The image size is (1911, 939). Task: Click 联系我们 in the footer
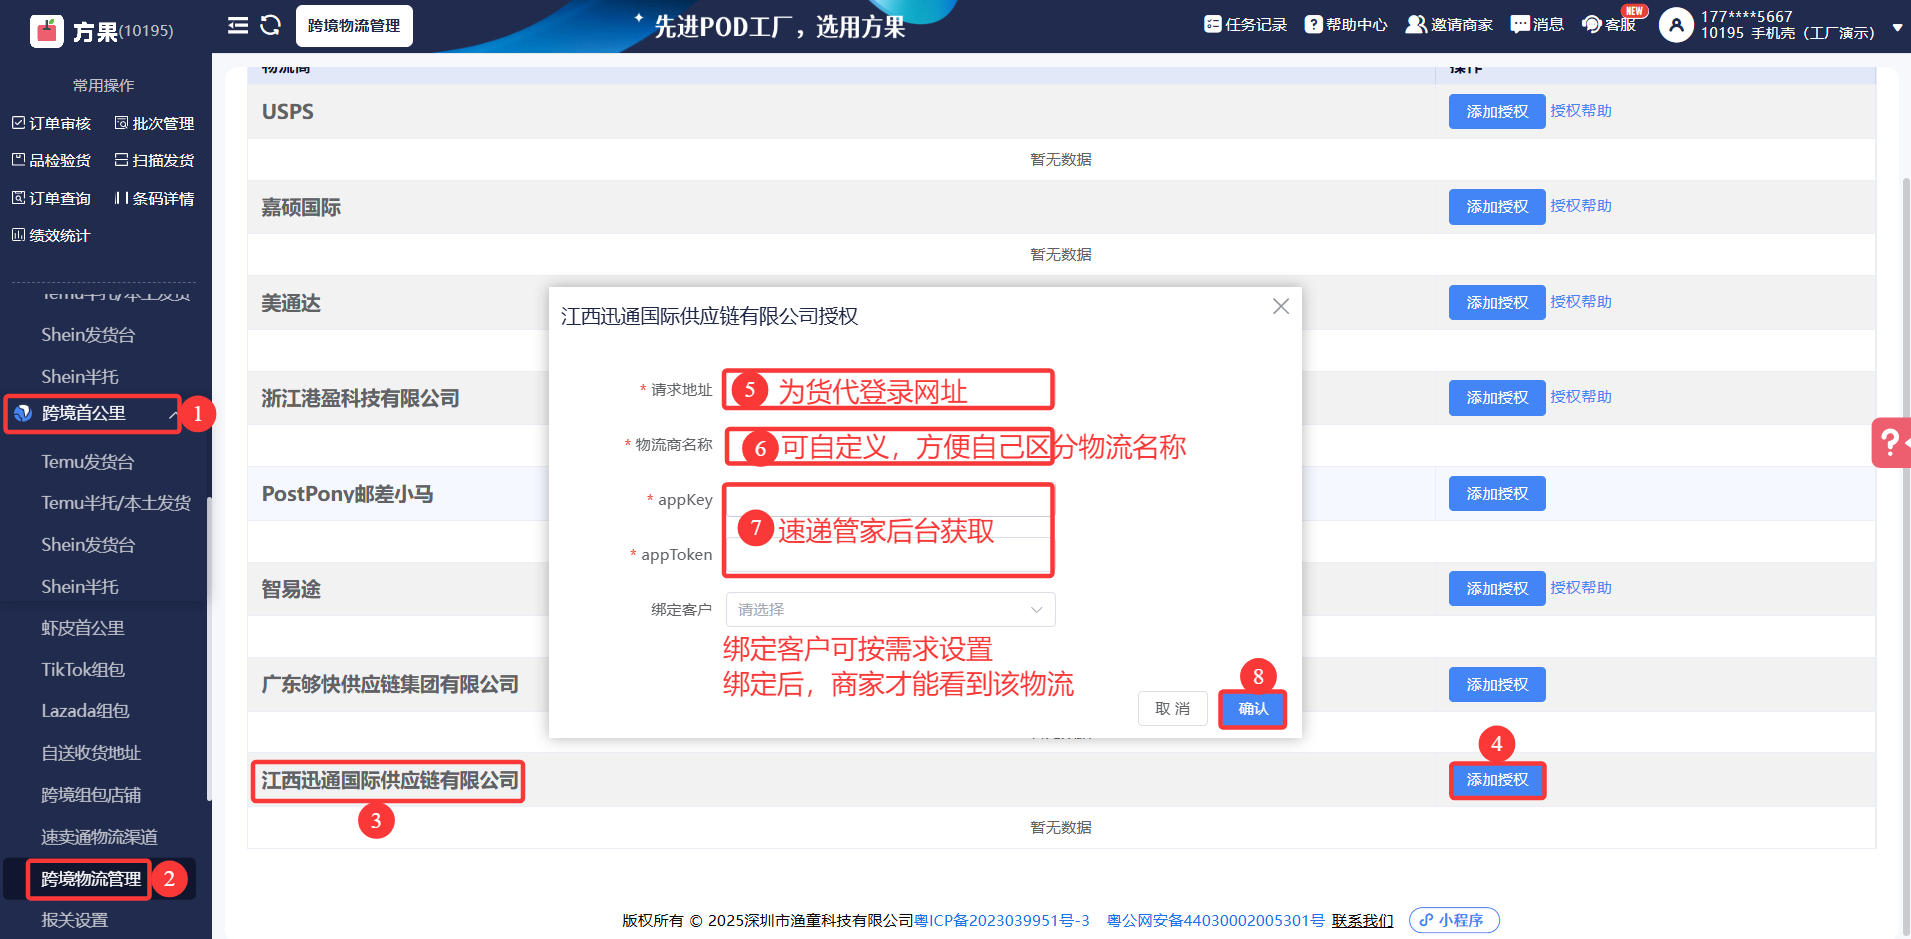(1362, 920)
